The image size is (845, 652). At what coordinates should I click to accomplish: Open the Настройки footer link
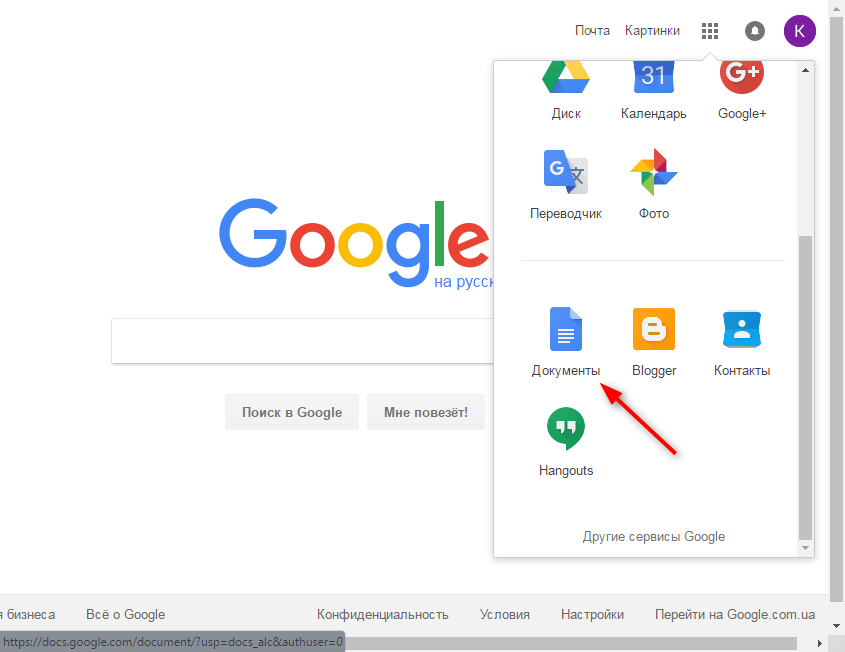[592, 614]
